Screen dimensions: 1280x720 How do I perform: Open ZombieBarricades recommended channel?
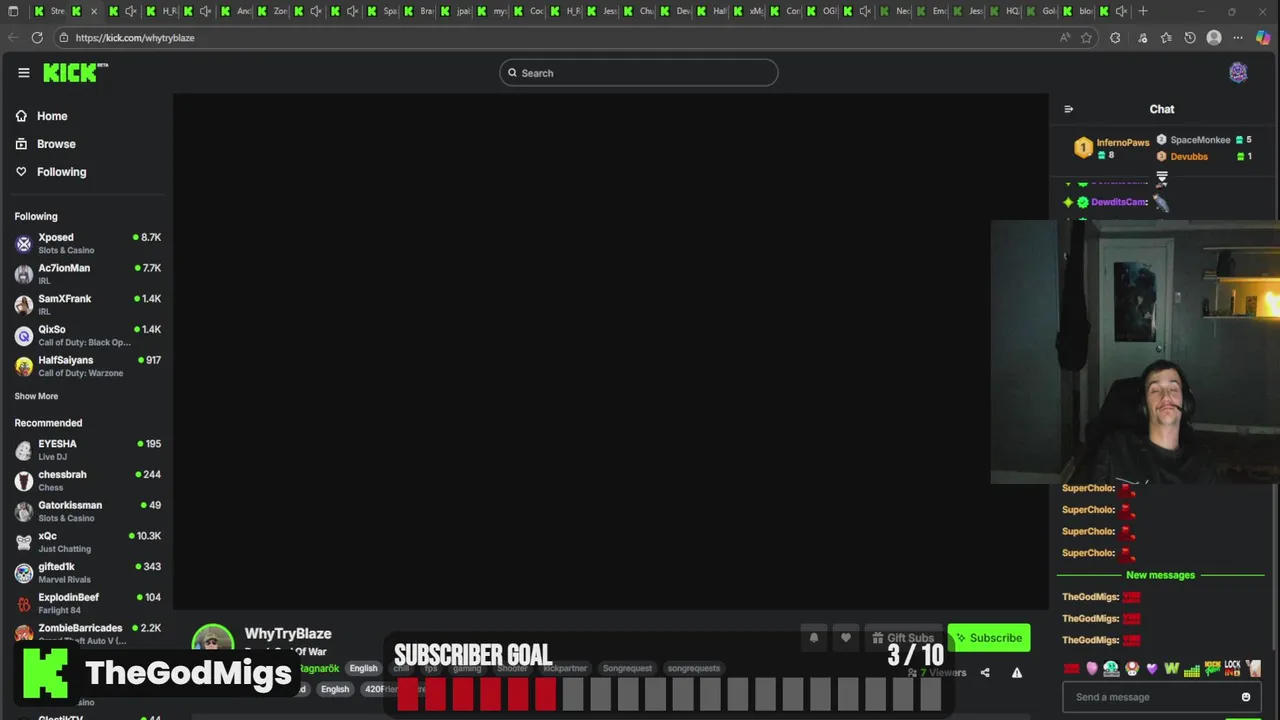tap(88, 633)
